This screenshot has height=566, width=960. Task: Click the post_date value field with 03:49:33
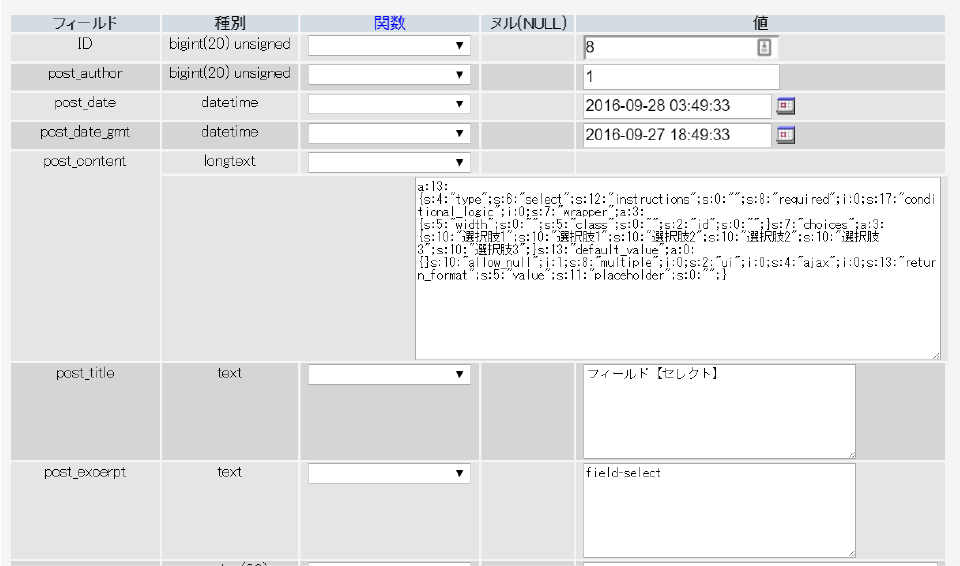coord(676,106)
